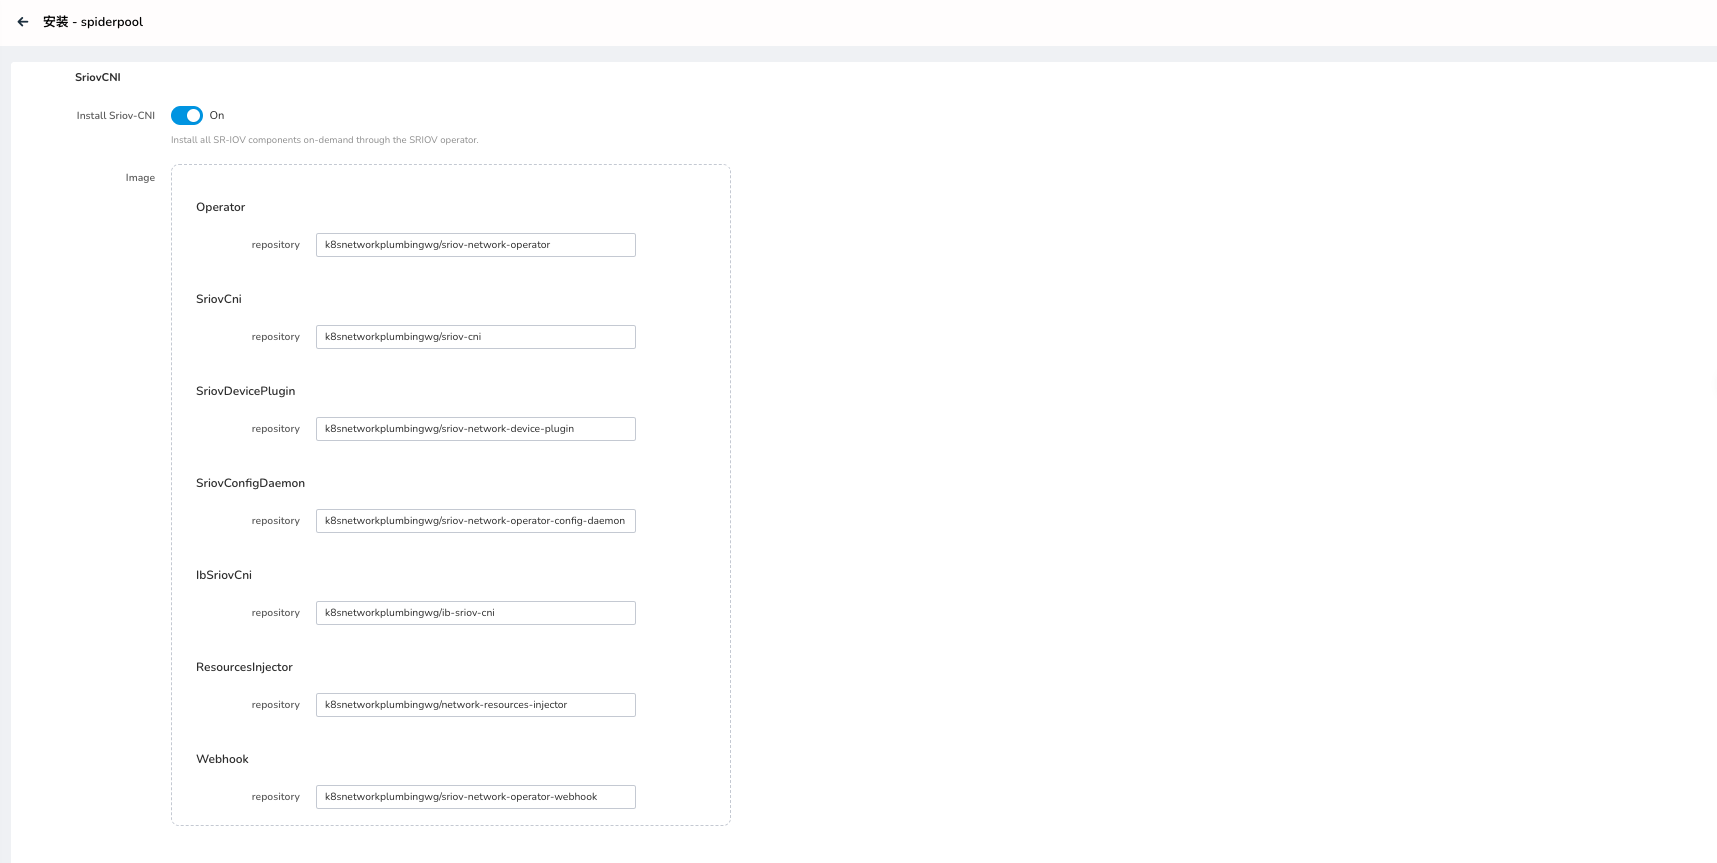The width and height of the screenshot is (1717, 863).
Task: Click the Webhook repository text field
Action: (x=475, y=797)
